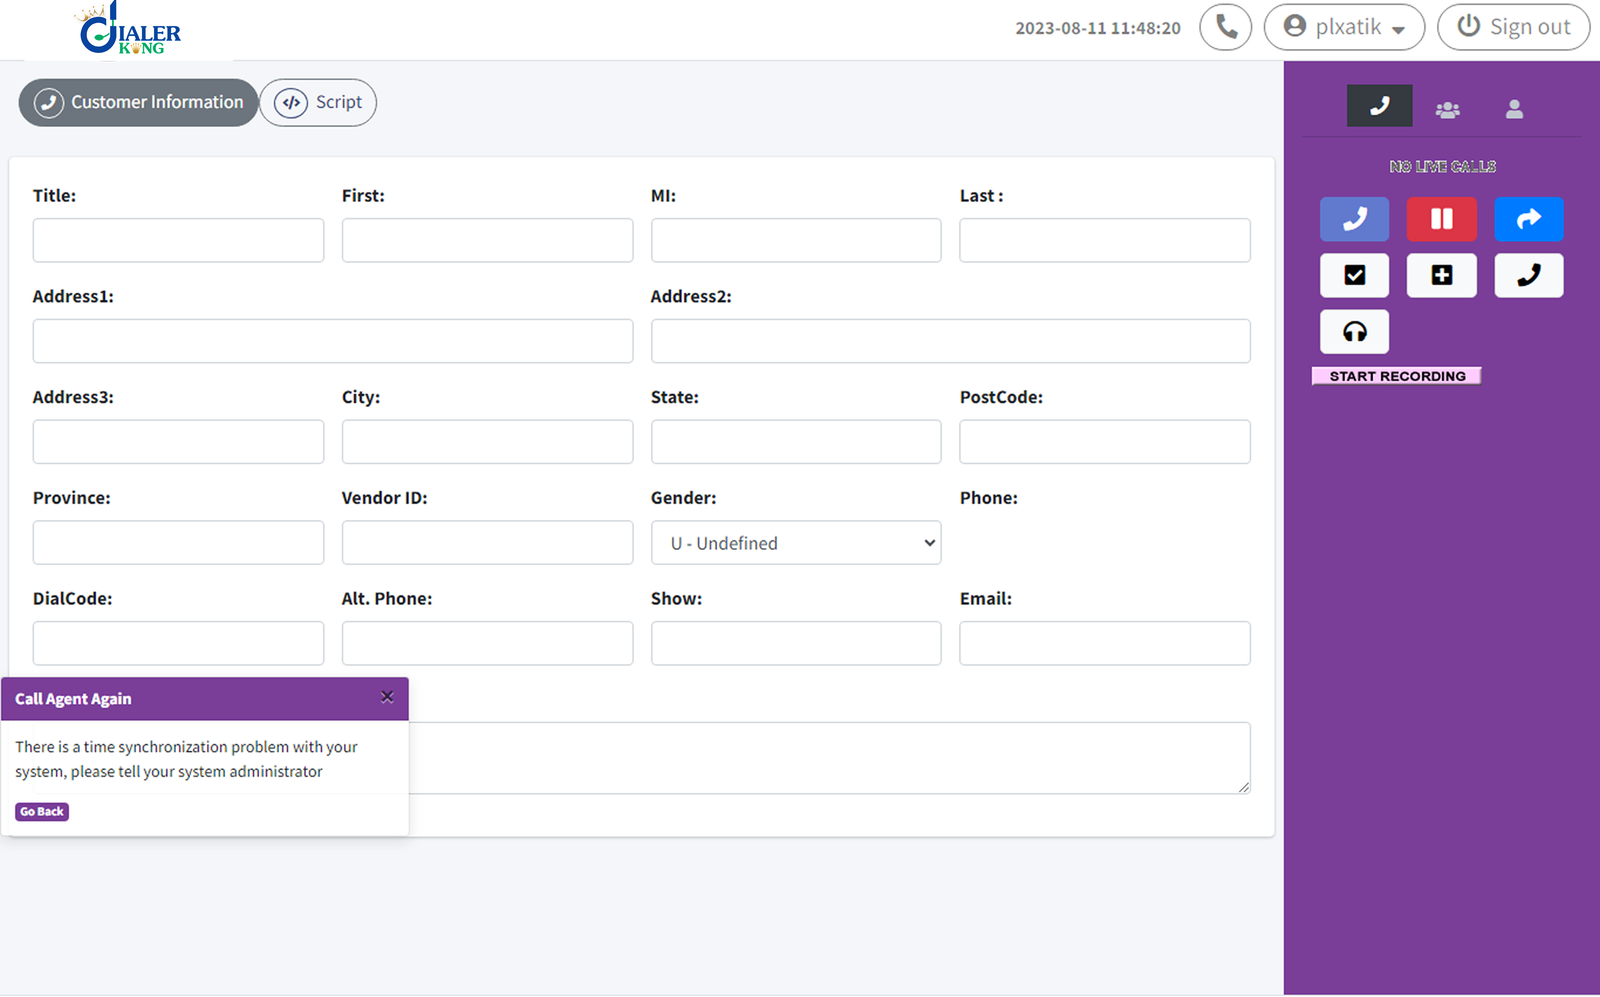1600x997 pixels.
Task: Focus the Vendor ID input field
Action: click(487, 543)
